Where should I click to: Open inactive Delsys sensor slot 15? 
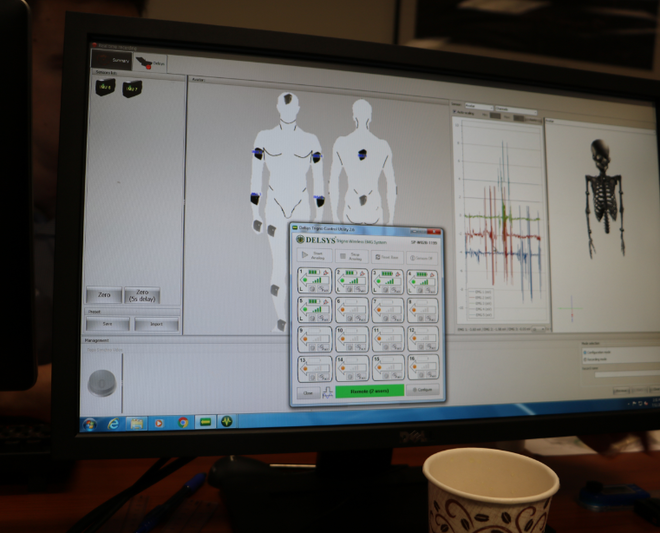(x=388, y=368)
